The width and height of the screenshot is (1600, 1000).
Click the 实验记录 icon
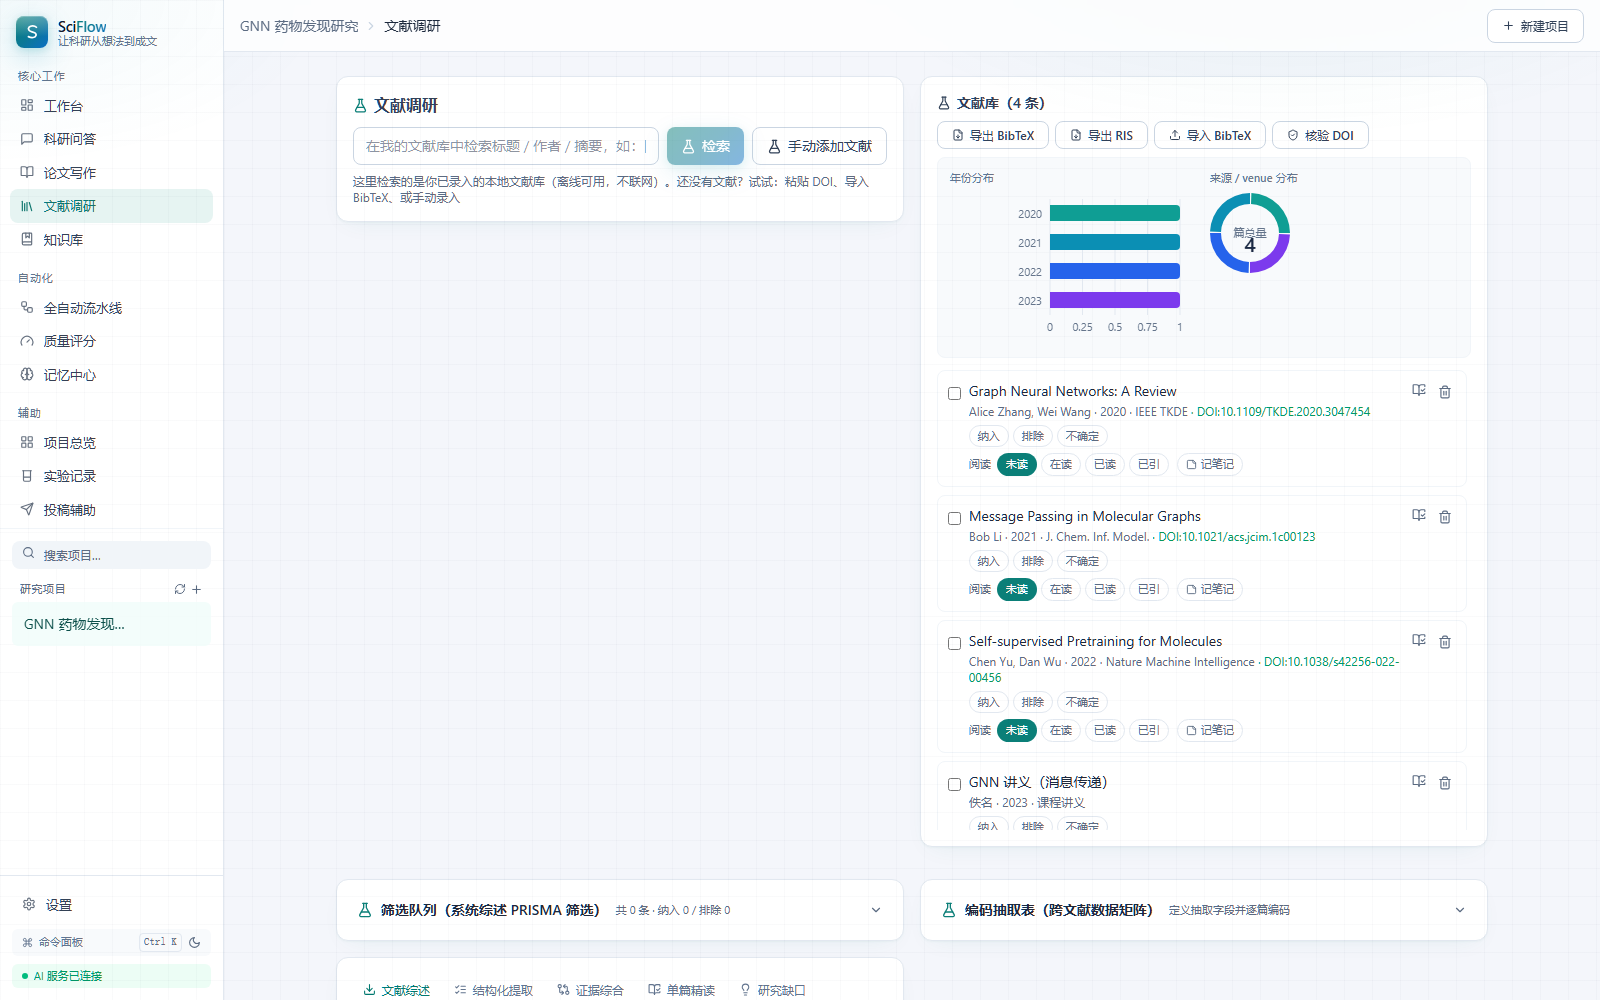point(27,476)
